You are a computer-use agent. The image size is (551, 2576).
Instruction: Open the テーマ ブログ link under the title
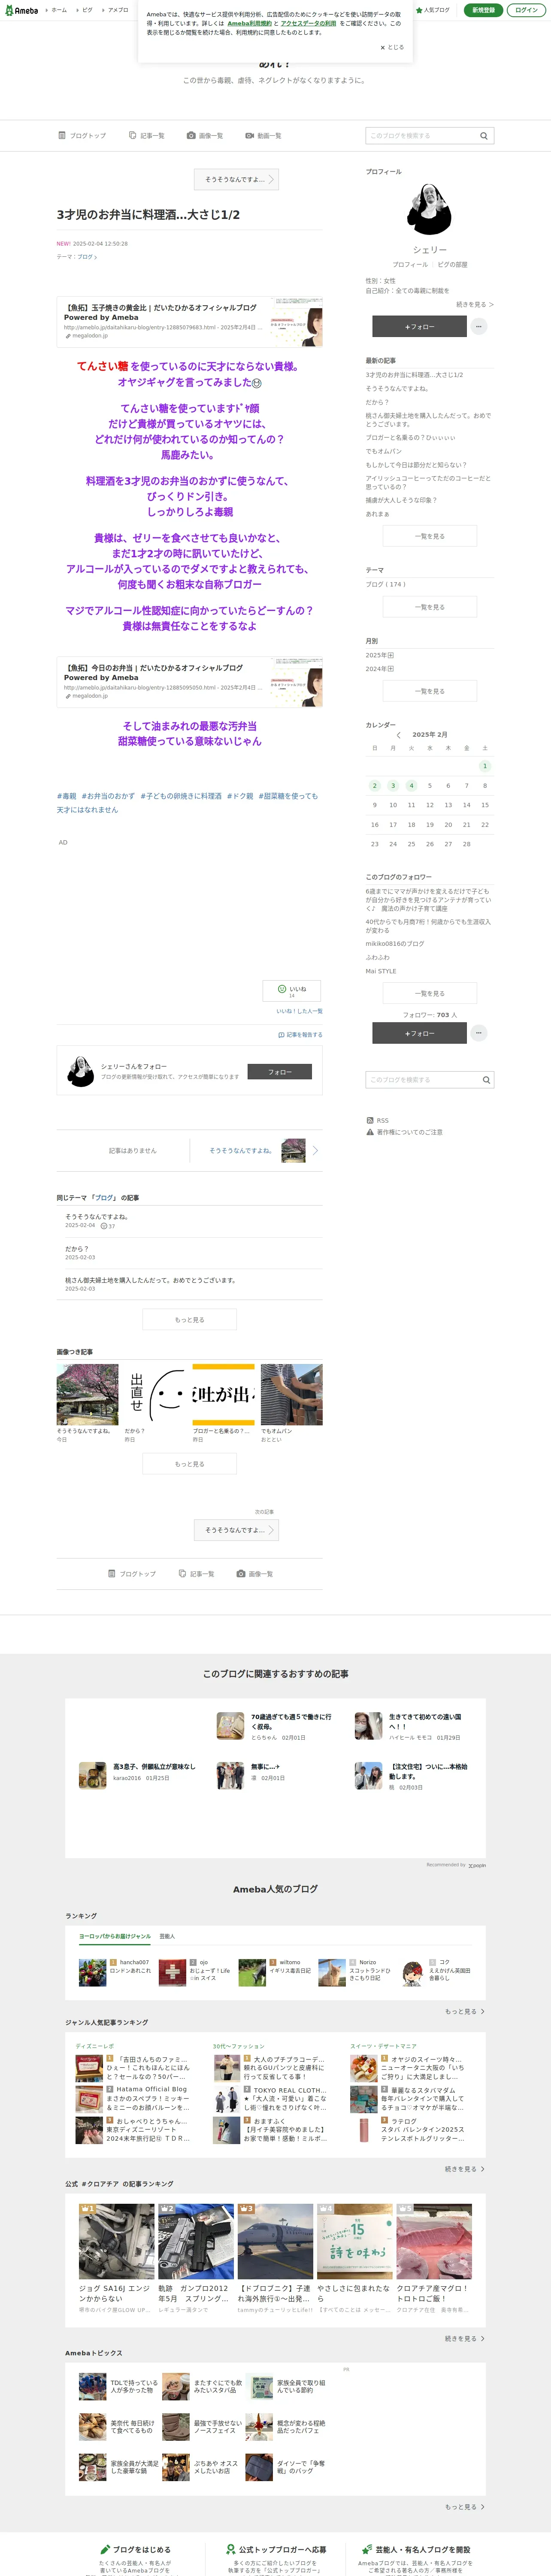coord(87,257)
